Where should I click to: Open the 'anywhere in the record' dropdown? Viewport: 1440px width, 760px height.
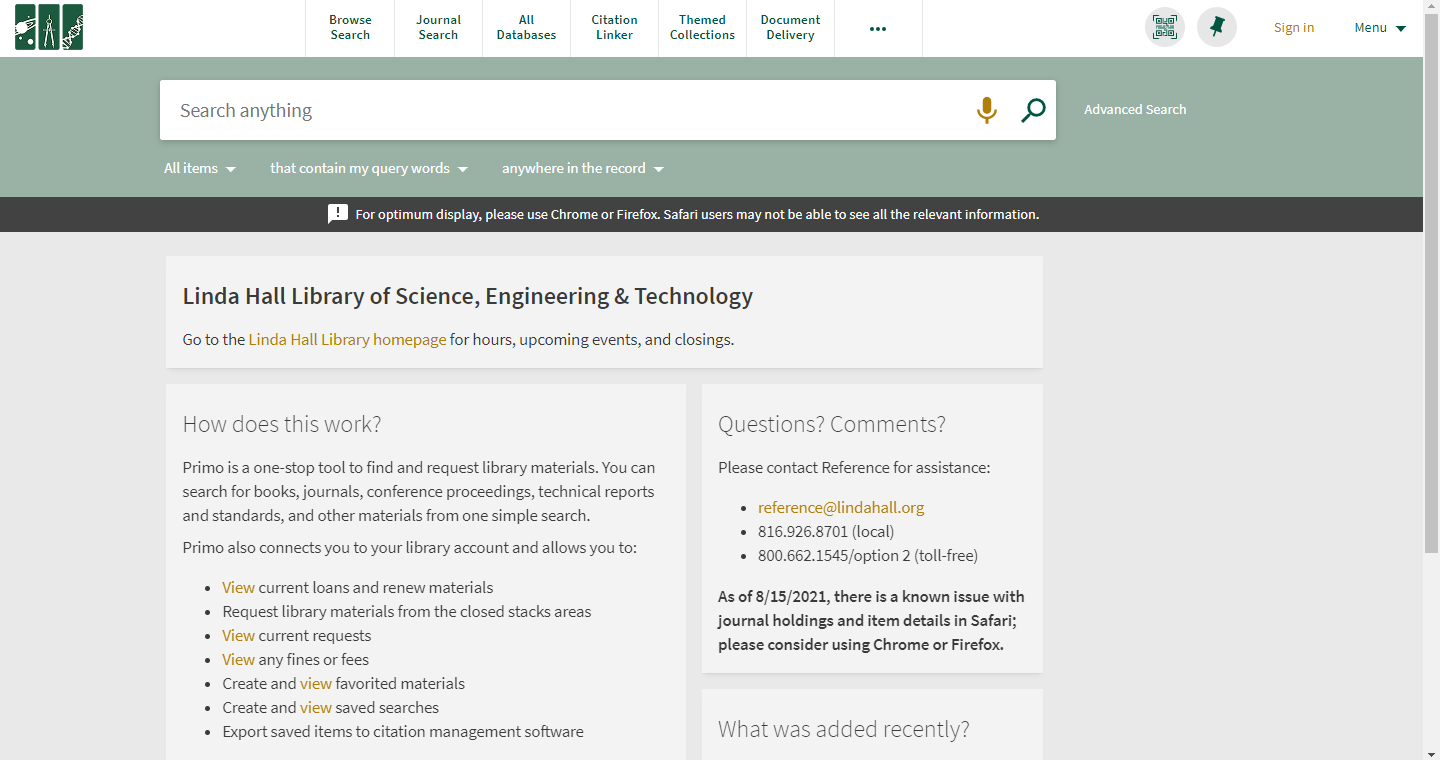point(583,168)
